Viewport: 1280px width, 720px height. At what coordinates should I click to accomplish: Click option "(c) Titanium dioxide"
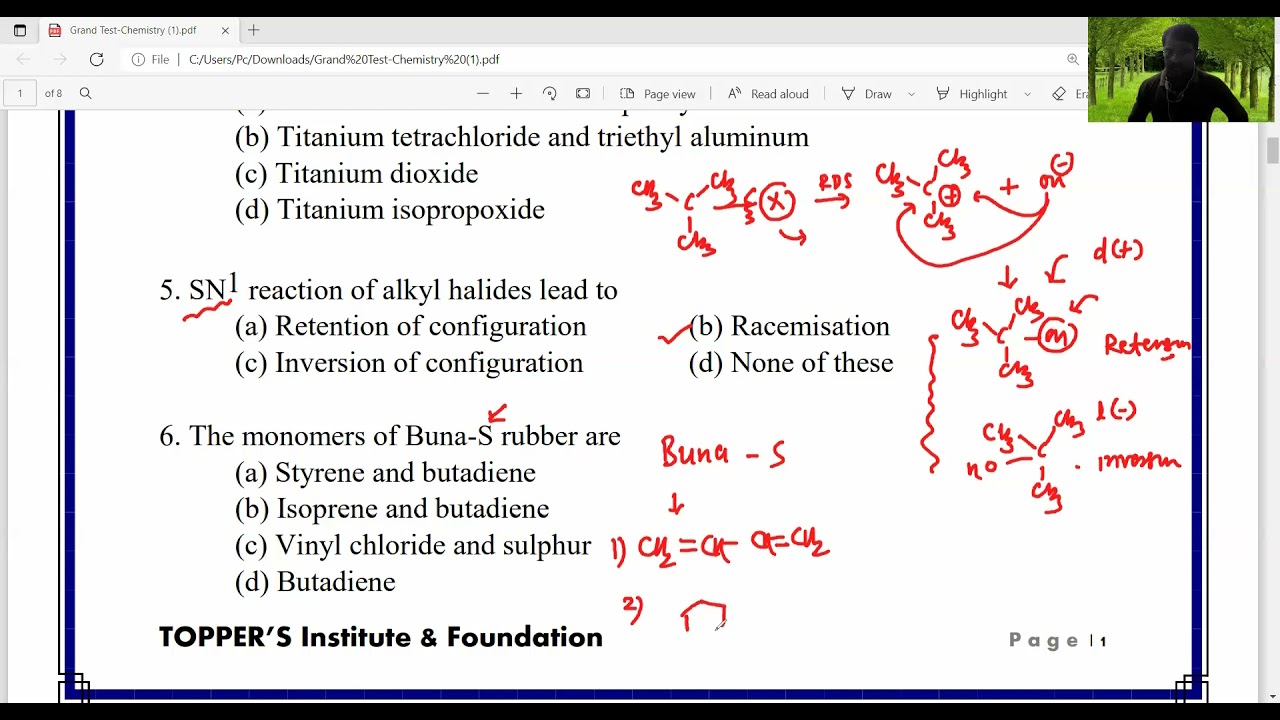356,174
